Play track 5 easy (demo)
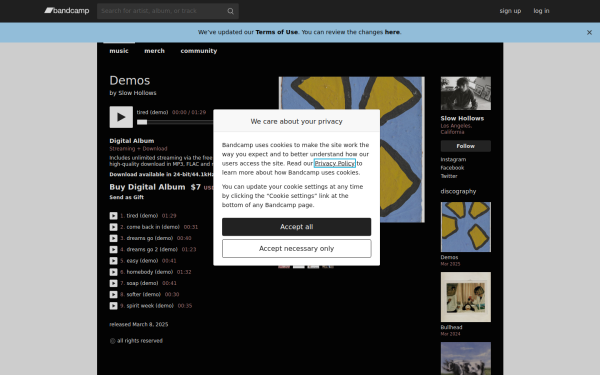Screen dimensions: 600x375 pyautogui.click(x=114, y=261)
